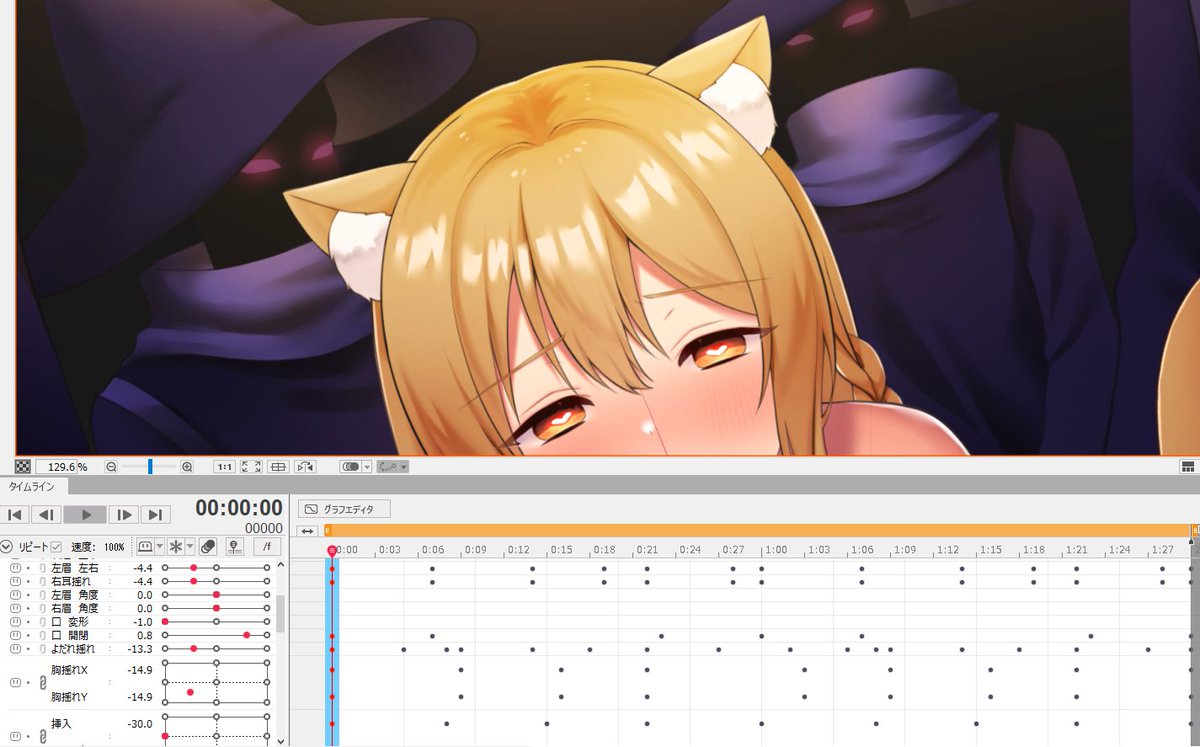Toggle keyframe face icon for 左眉 角度 row

(x=15, y=595)
